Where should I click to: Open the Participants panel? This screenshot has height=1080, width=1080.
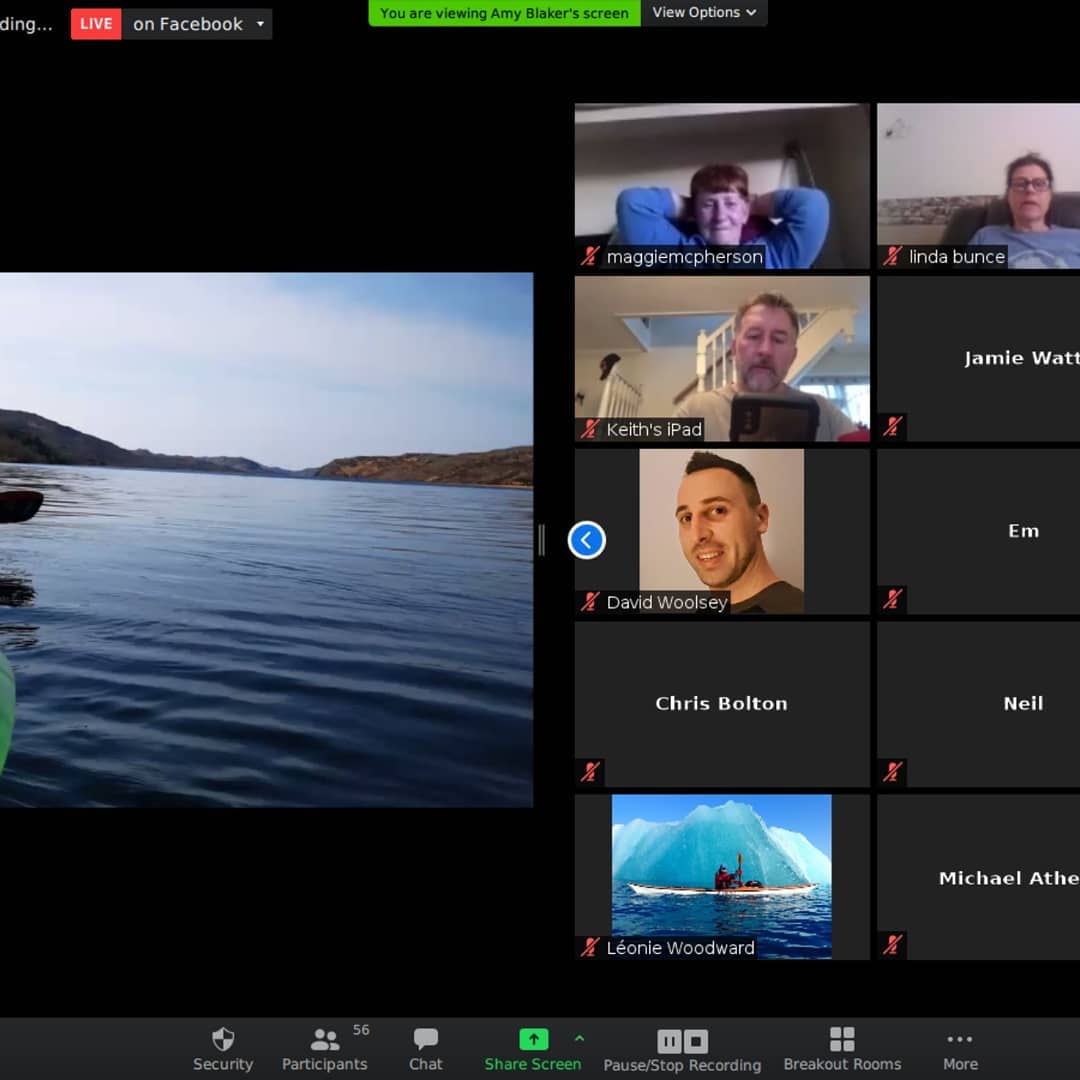[324, 1040]
